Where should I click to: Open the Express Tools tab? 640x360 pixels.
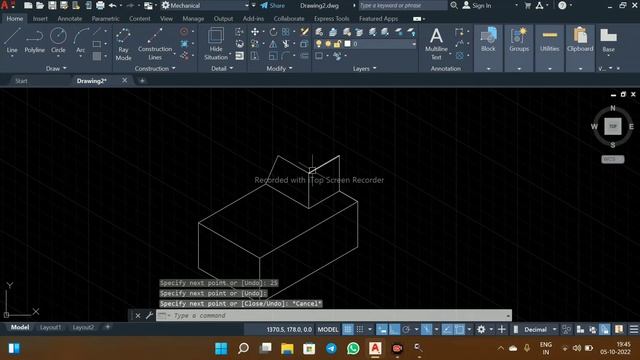[331, 19]
